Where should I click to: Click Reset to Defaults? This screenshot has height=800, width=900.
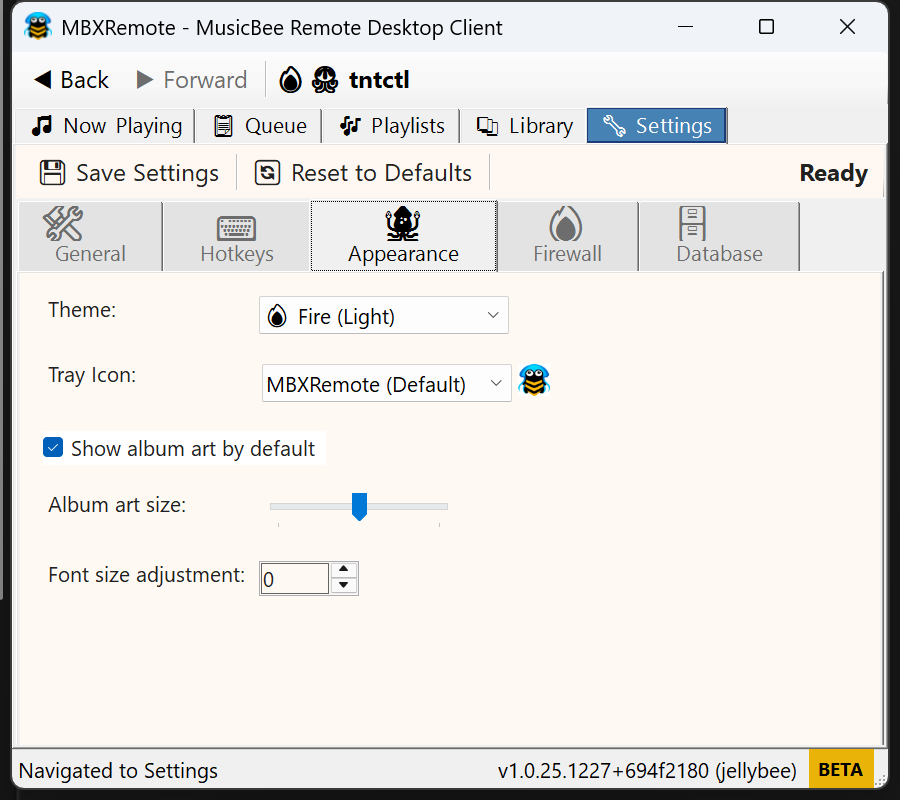point(363,173)
